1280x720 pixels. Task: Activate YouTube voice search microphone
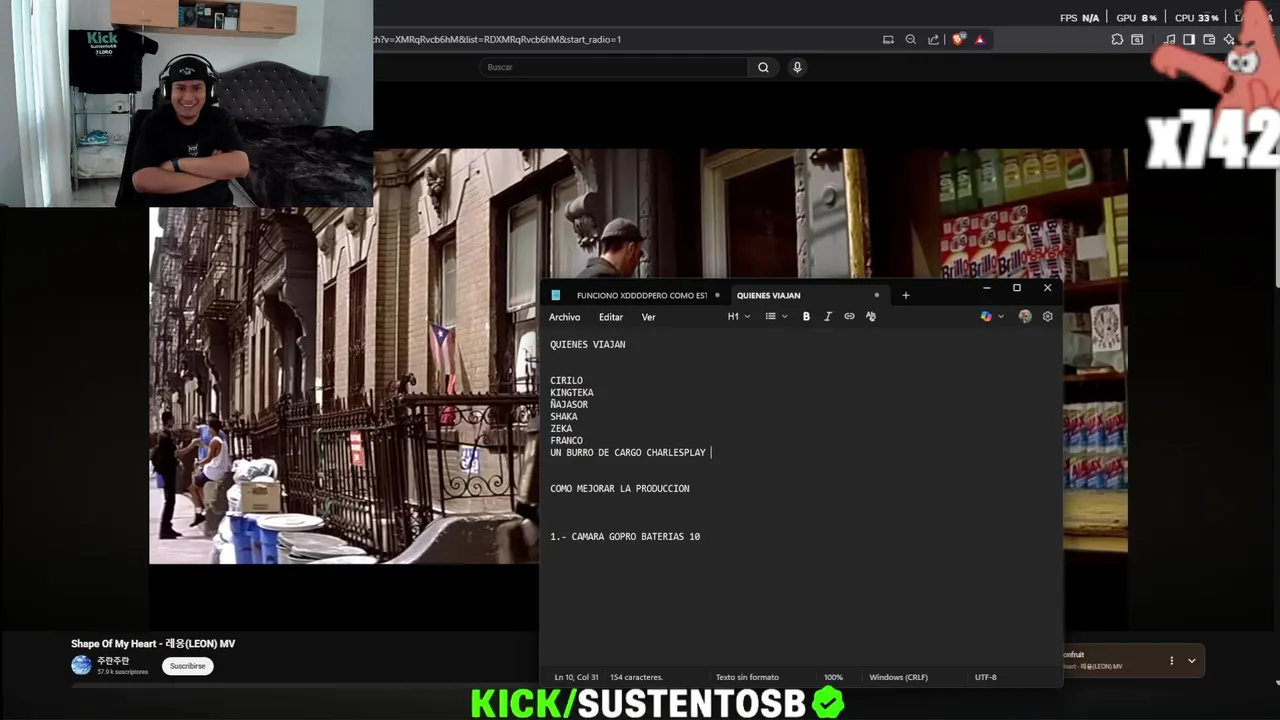point(797,67)
